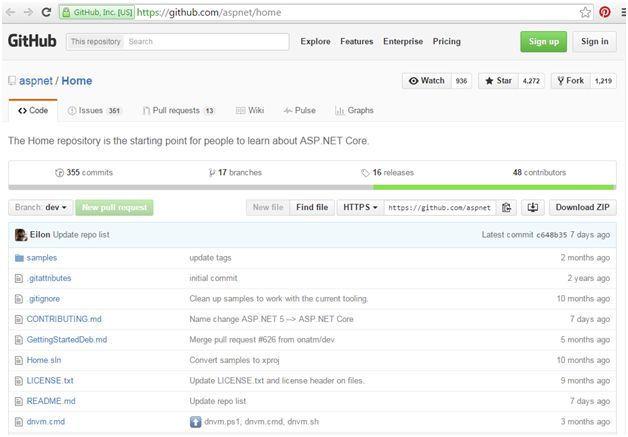Click the up-arrow emoji in dnvm commit message
The height and width of the screenshot is (437, 628).
pos(195,422)
